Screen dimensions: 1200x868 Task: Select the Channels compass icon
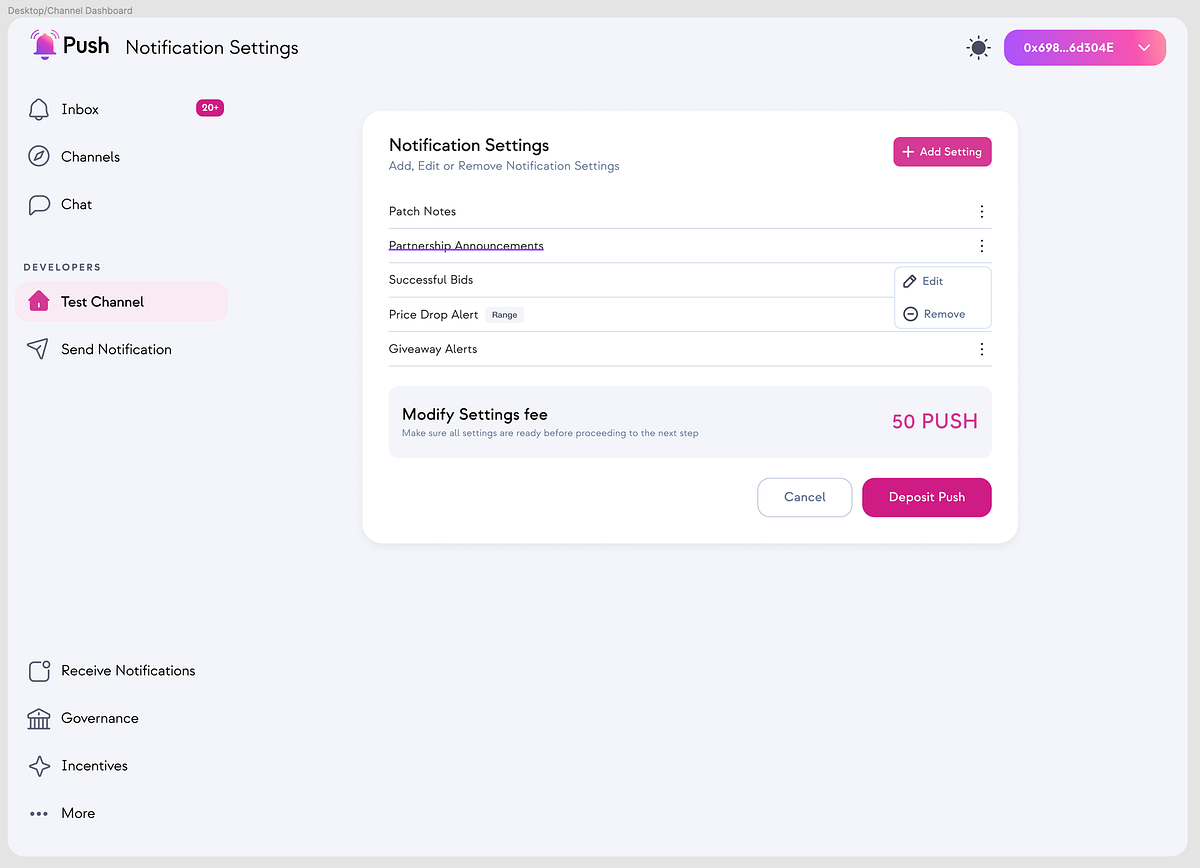click(37, 156)
